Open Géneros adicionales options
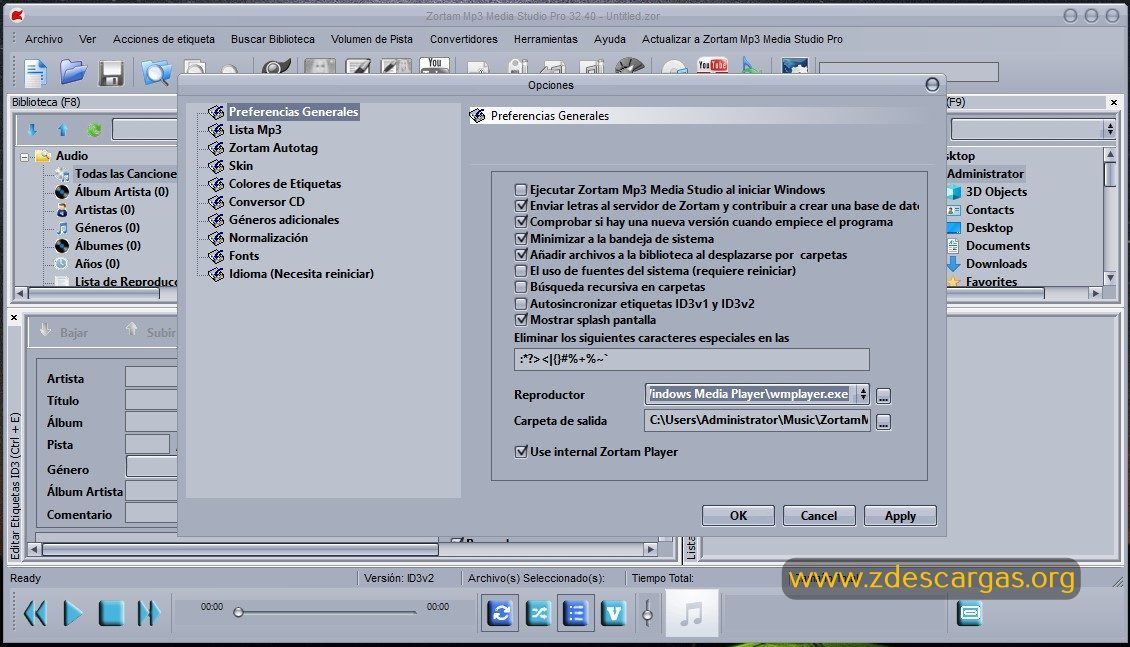 click(x=284, y=220)
